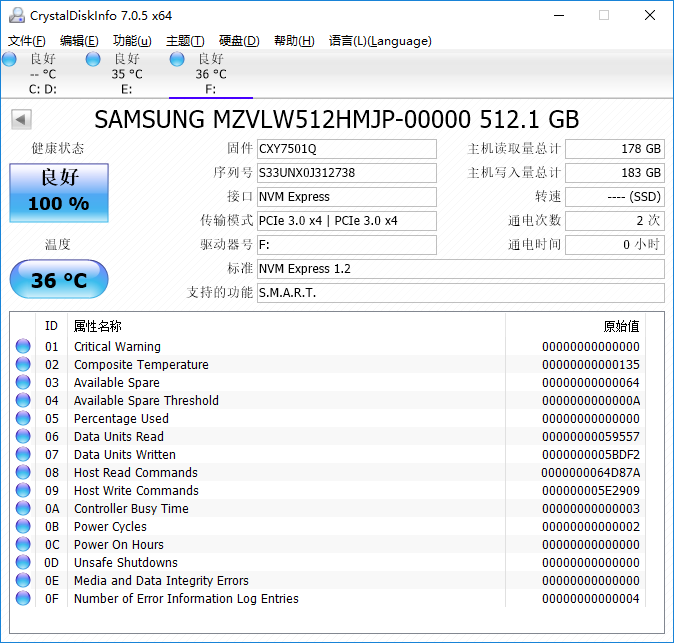Click the Controller Busy Time status orb
The image size is (674, 643).
click(23, 508)
